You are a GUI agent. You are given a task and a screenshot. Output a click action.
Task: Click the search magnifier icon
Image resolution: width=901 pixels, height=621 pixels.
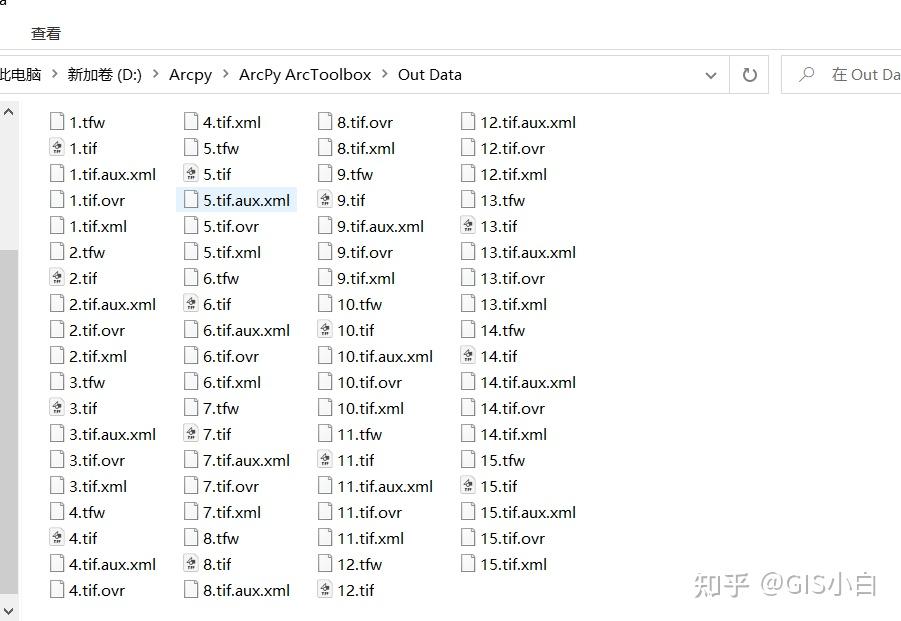click(806, 75)
